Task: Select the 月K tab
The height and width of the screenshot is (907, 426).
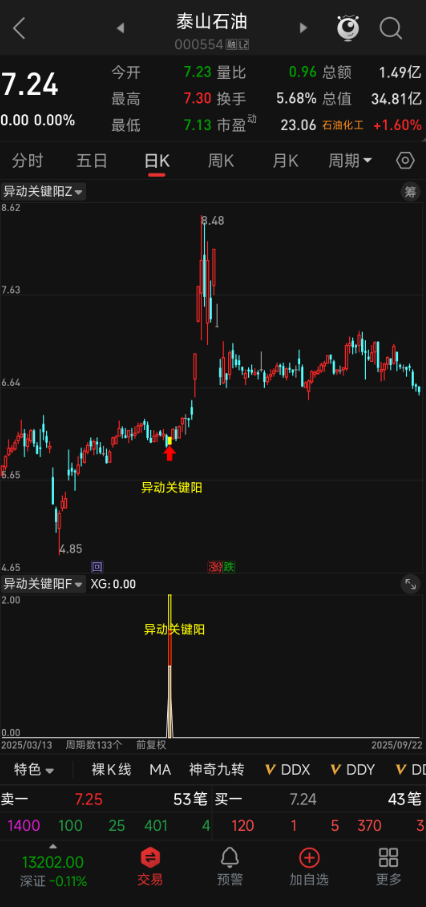Action: coord(285,160)
